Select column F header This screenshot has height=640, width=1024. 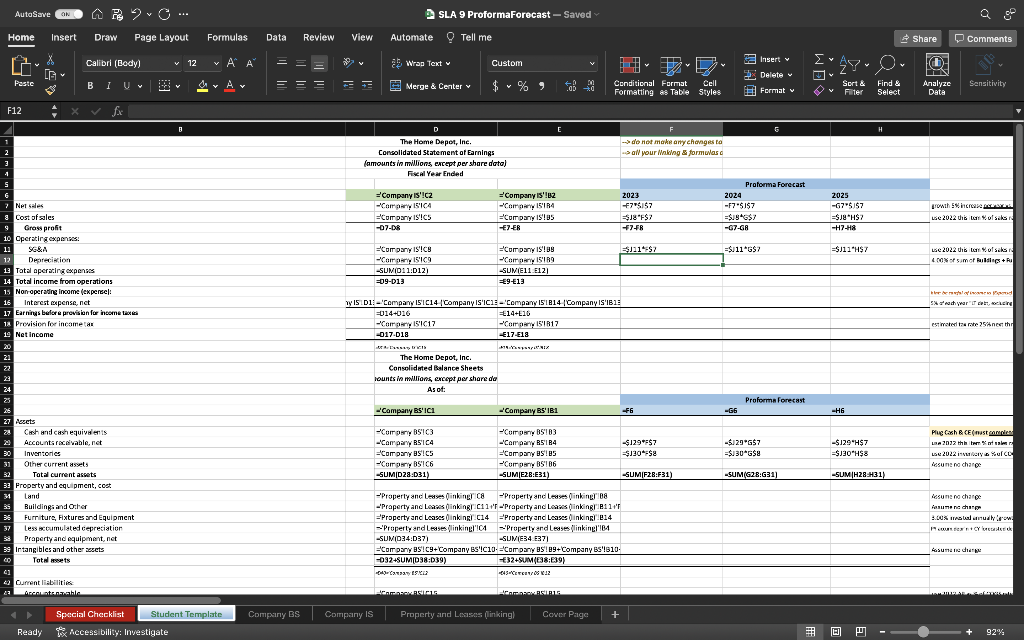671,129
